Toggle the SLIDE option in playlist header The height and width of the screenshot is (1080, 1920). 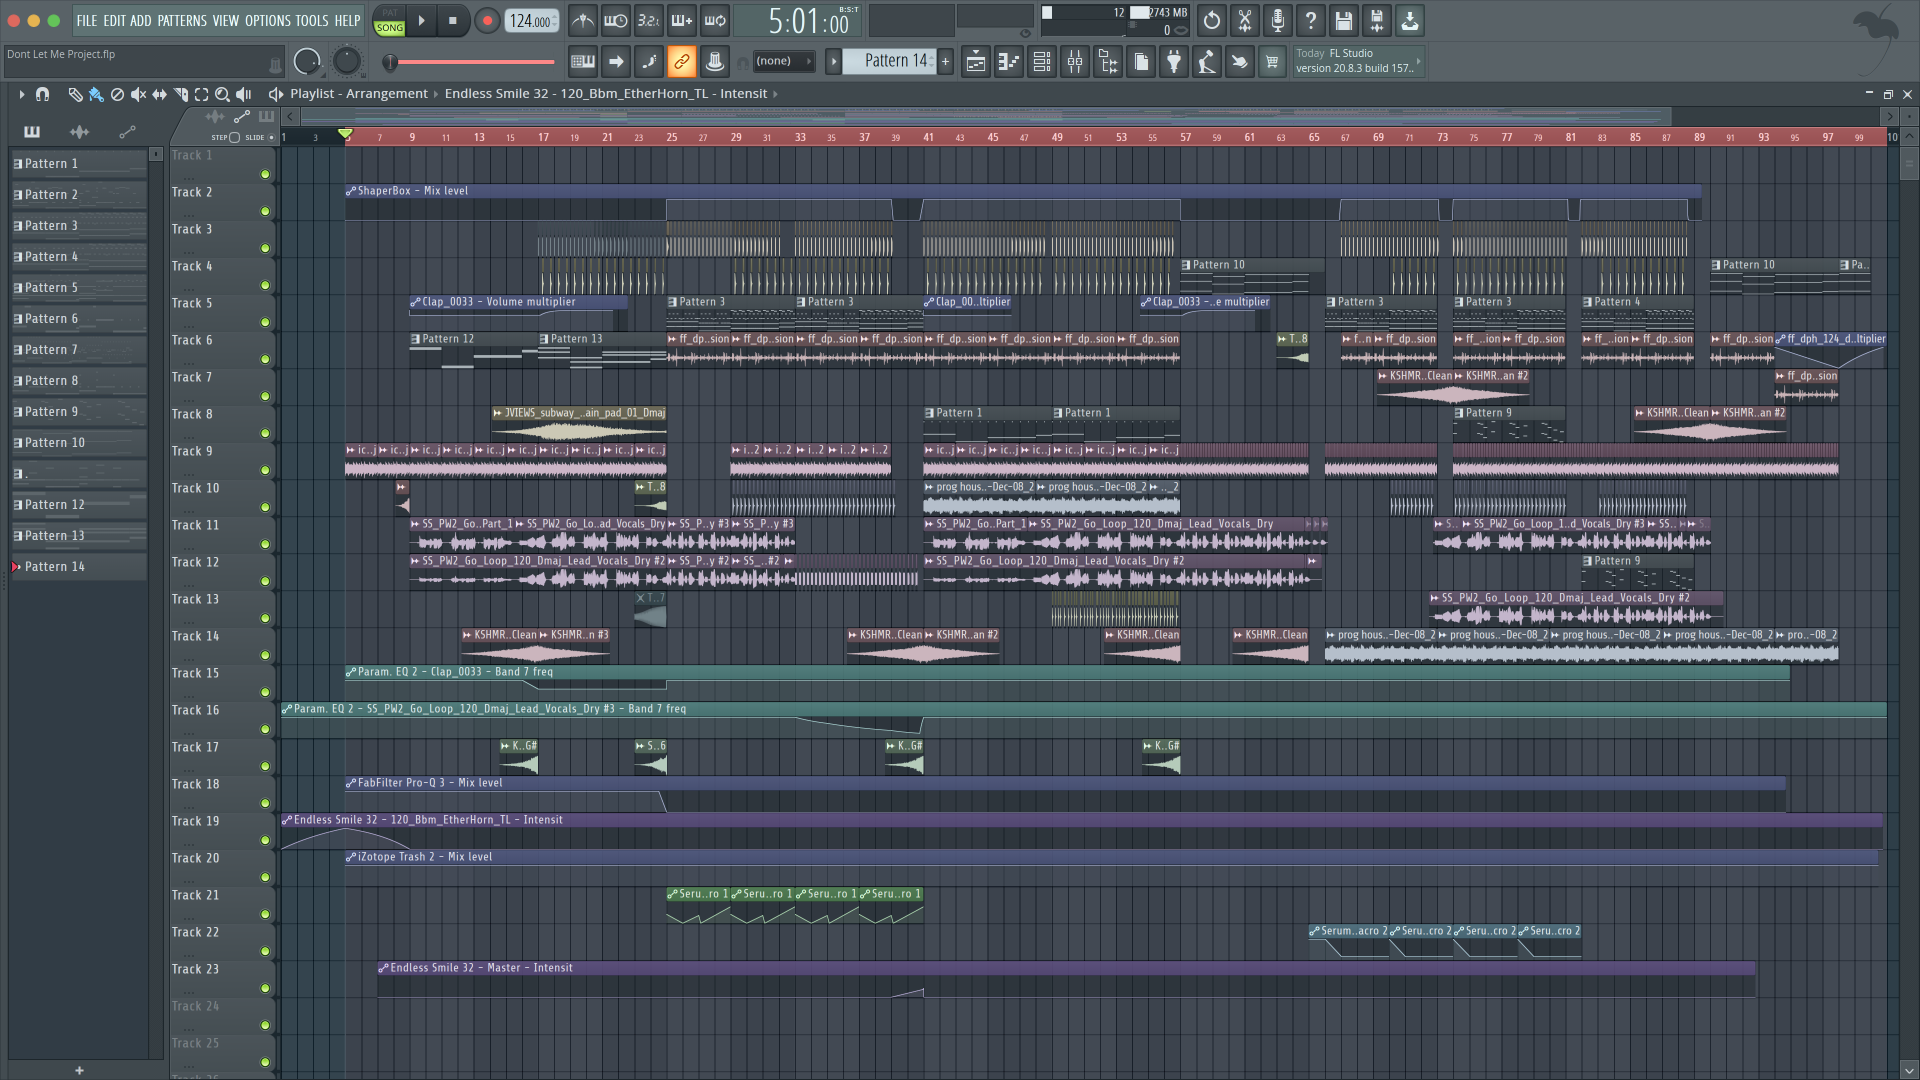[271, 137]
